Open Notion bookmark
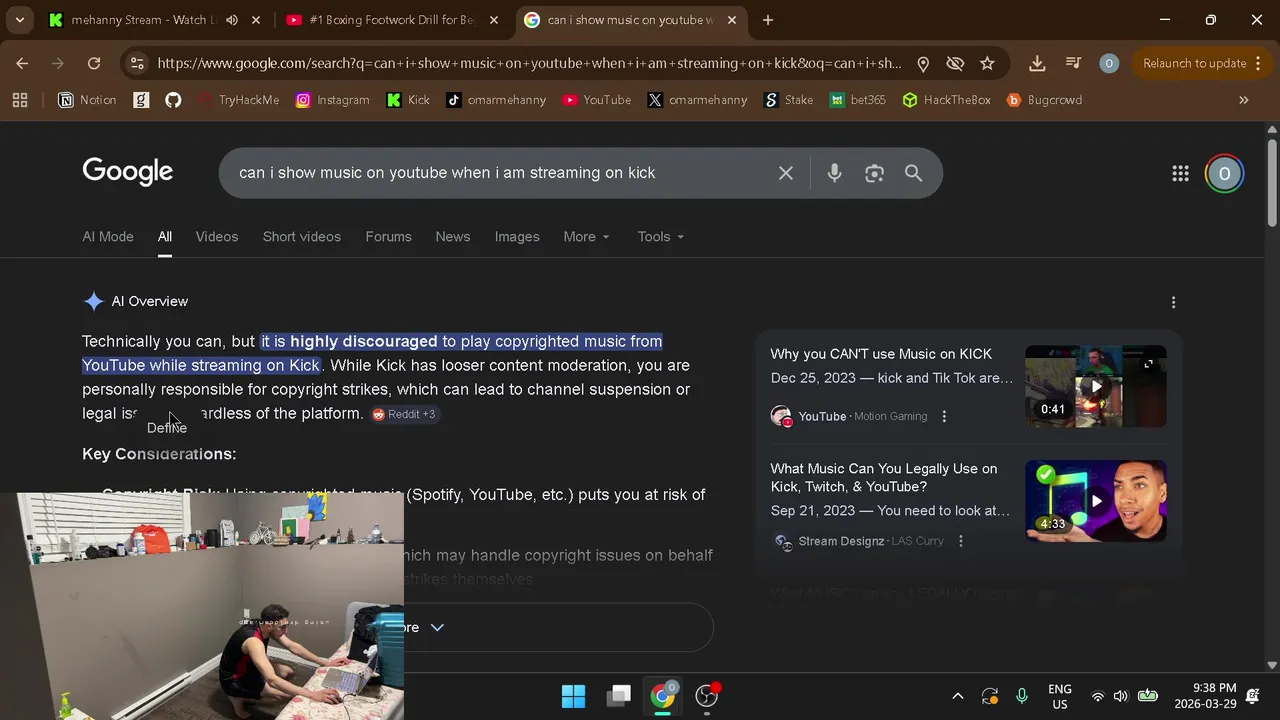The width and height of the screenshot is (1280, 720). pyautogui.click(x=87, y=100)
